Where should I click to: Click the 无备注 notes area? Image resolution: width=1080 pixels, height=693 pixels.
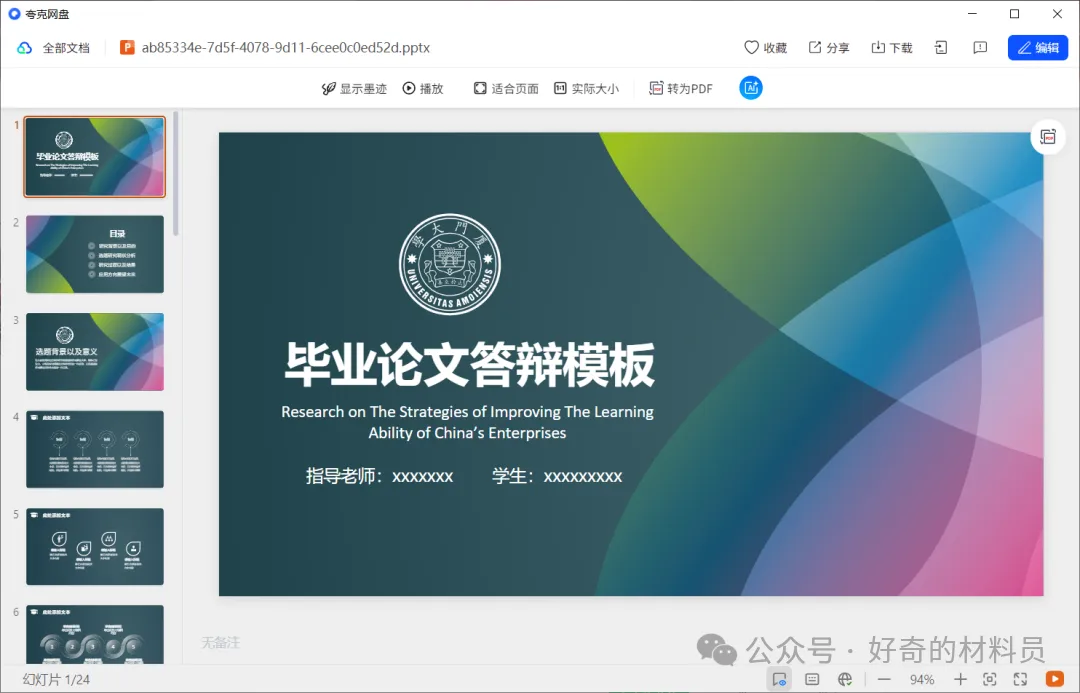tap(220, 643)
